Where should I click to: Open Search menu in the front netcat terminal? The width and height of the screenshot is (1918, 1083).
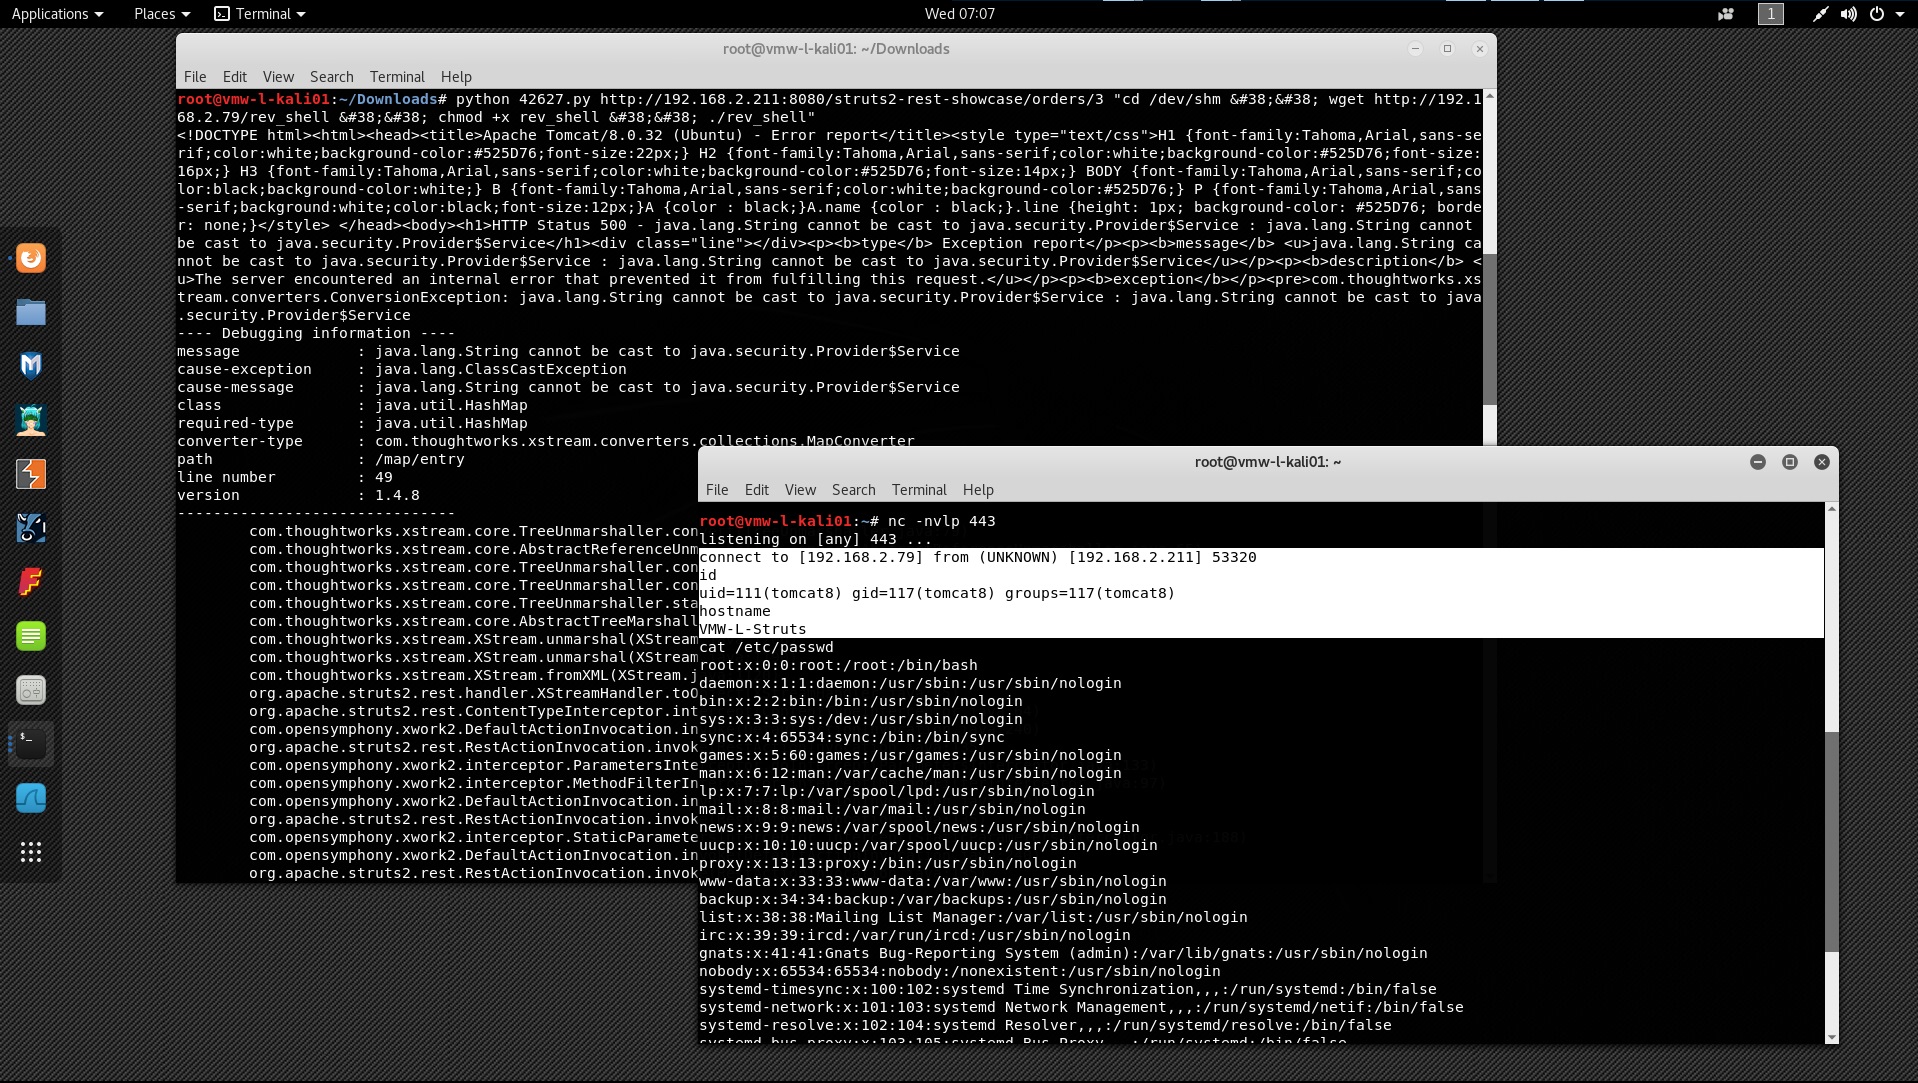click(x=853, y=490)
